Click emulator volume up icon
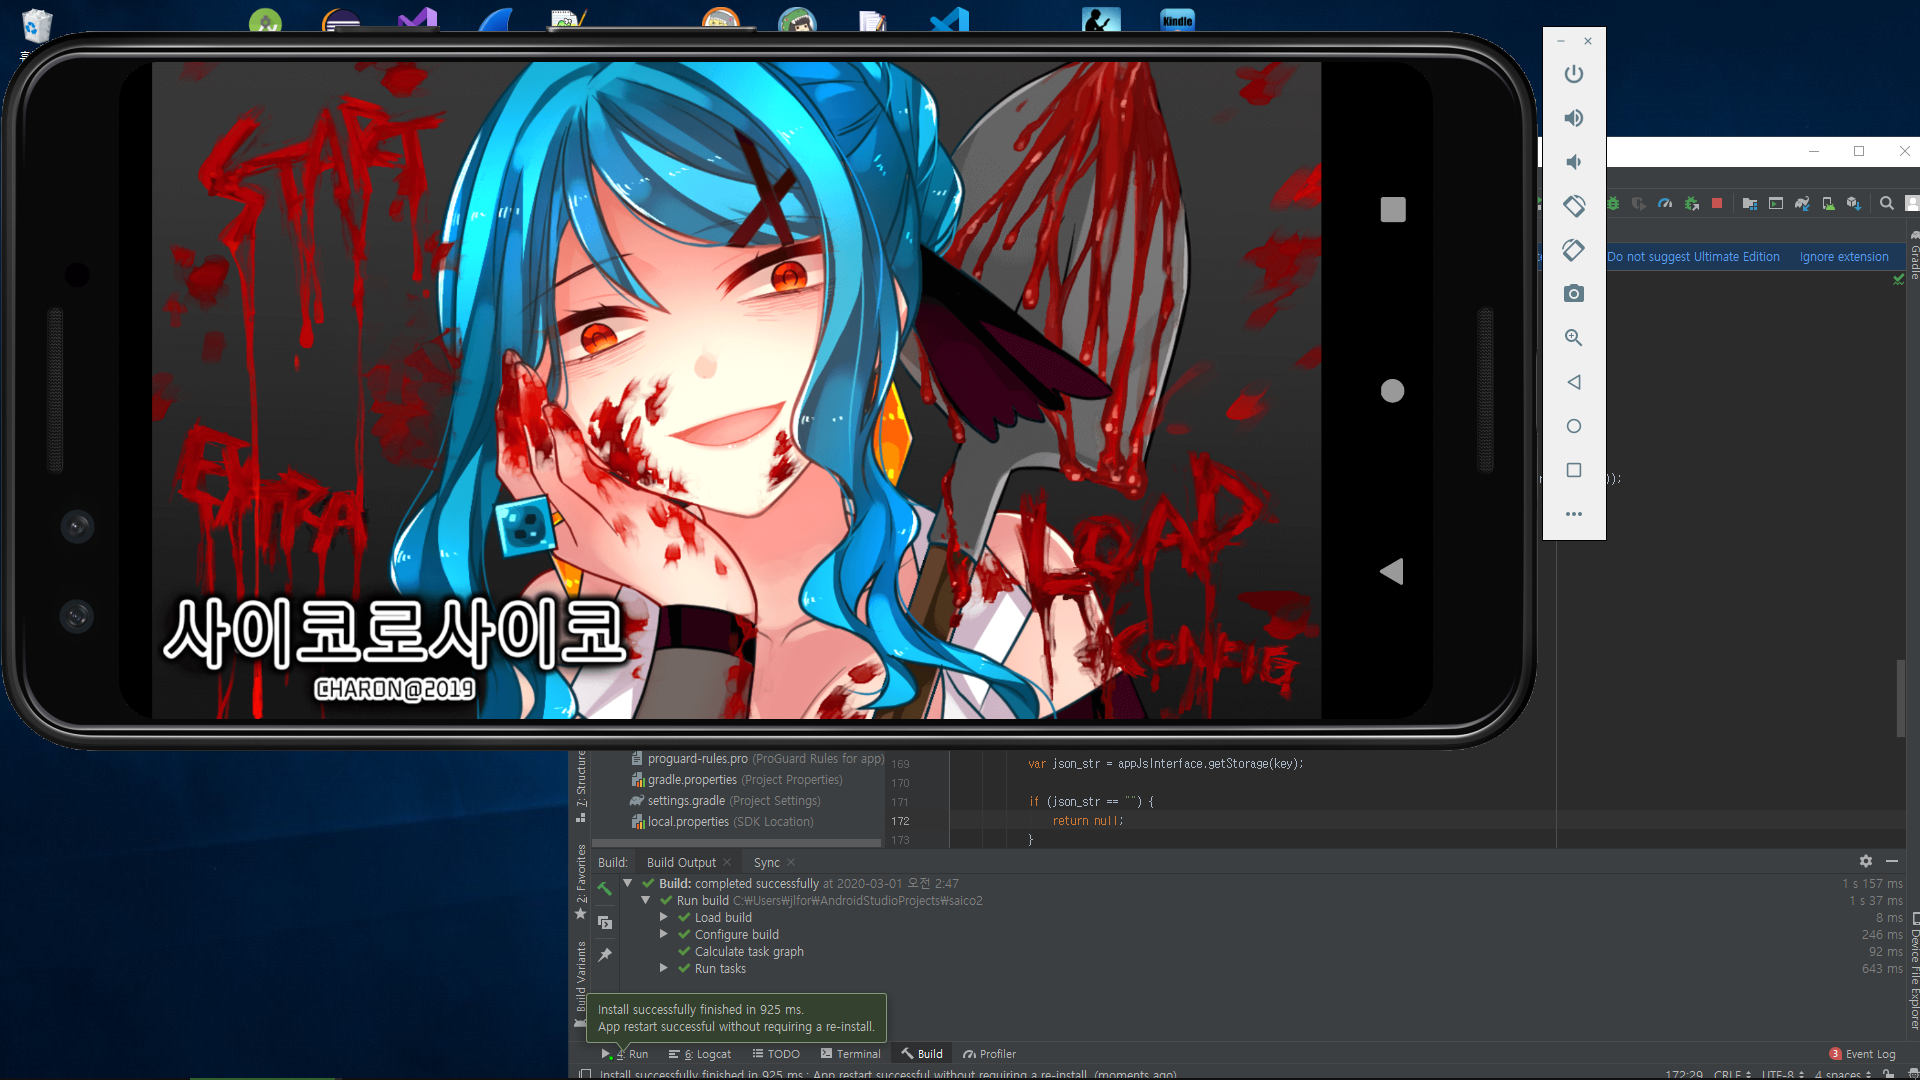The height and width of the screenshot is (1080, 1920). 1574,118
